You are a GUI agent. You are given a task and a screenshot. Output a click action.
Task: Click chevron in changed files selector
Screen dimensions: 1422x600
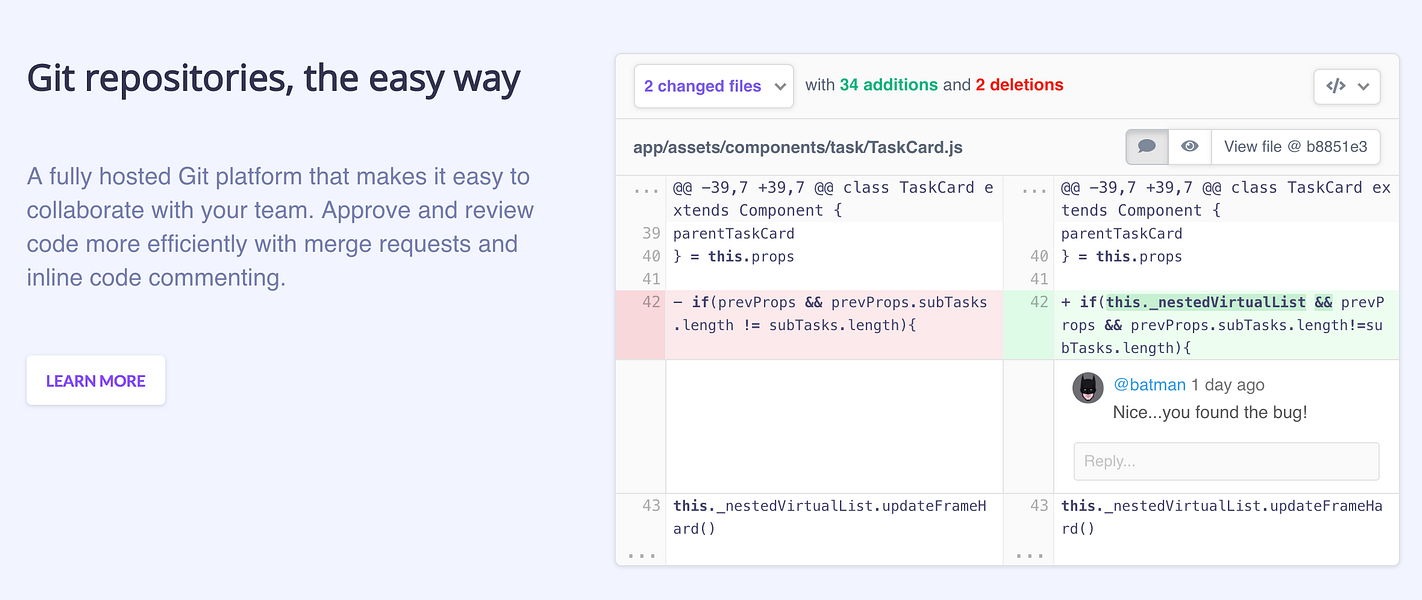(x=780, y=87)
